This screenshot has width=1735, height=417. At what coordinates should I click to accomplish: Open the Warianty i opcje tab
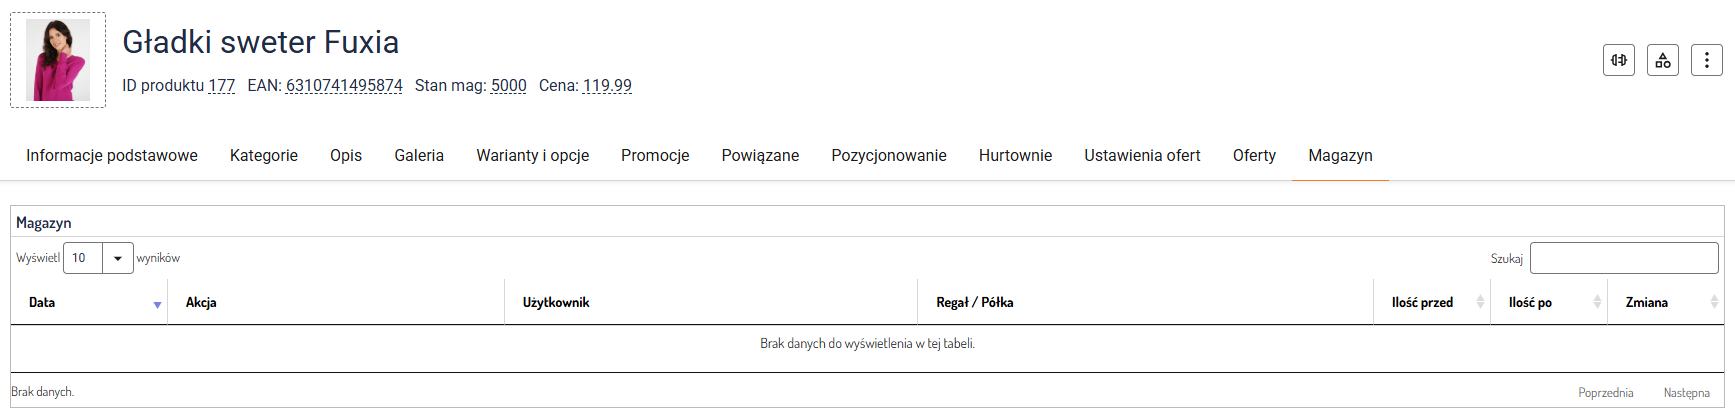532,156
